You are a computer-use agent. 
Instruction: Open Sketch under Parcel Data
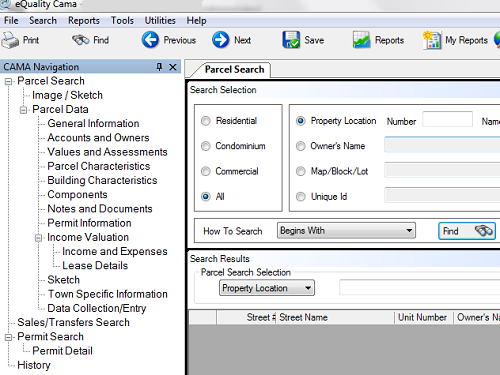click(64, 280)
